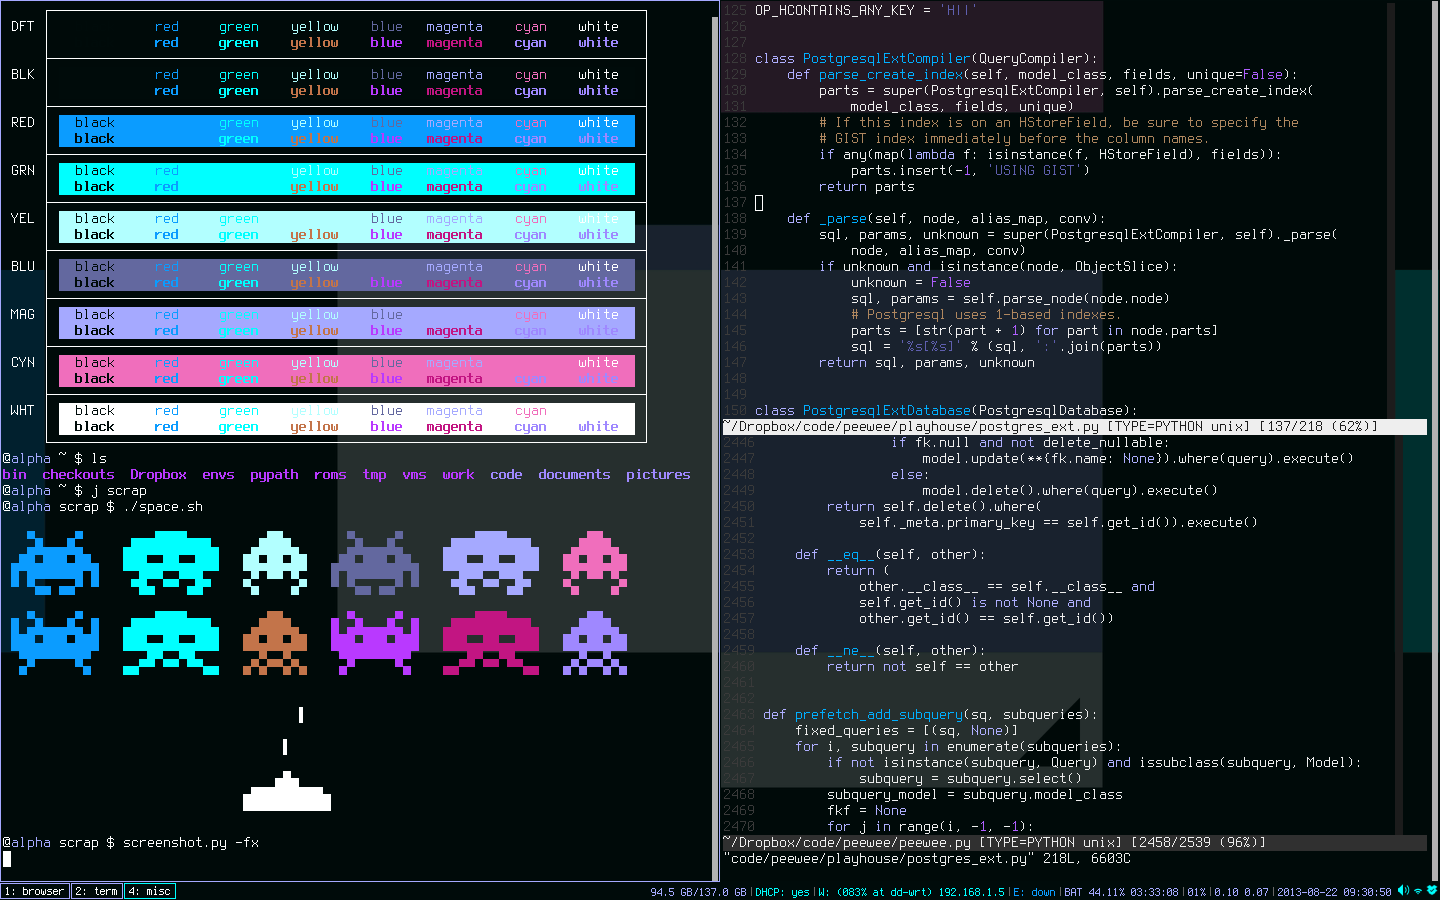Click the blue crab invader in the top row
The height and width of the screenshot is (900, 1440).
point(55,563)
